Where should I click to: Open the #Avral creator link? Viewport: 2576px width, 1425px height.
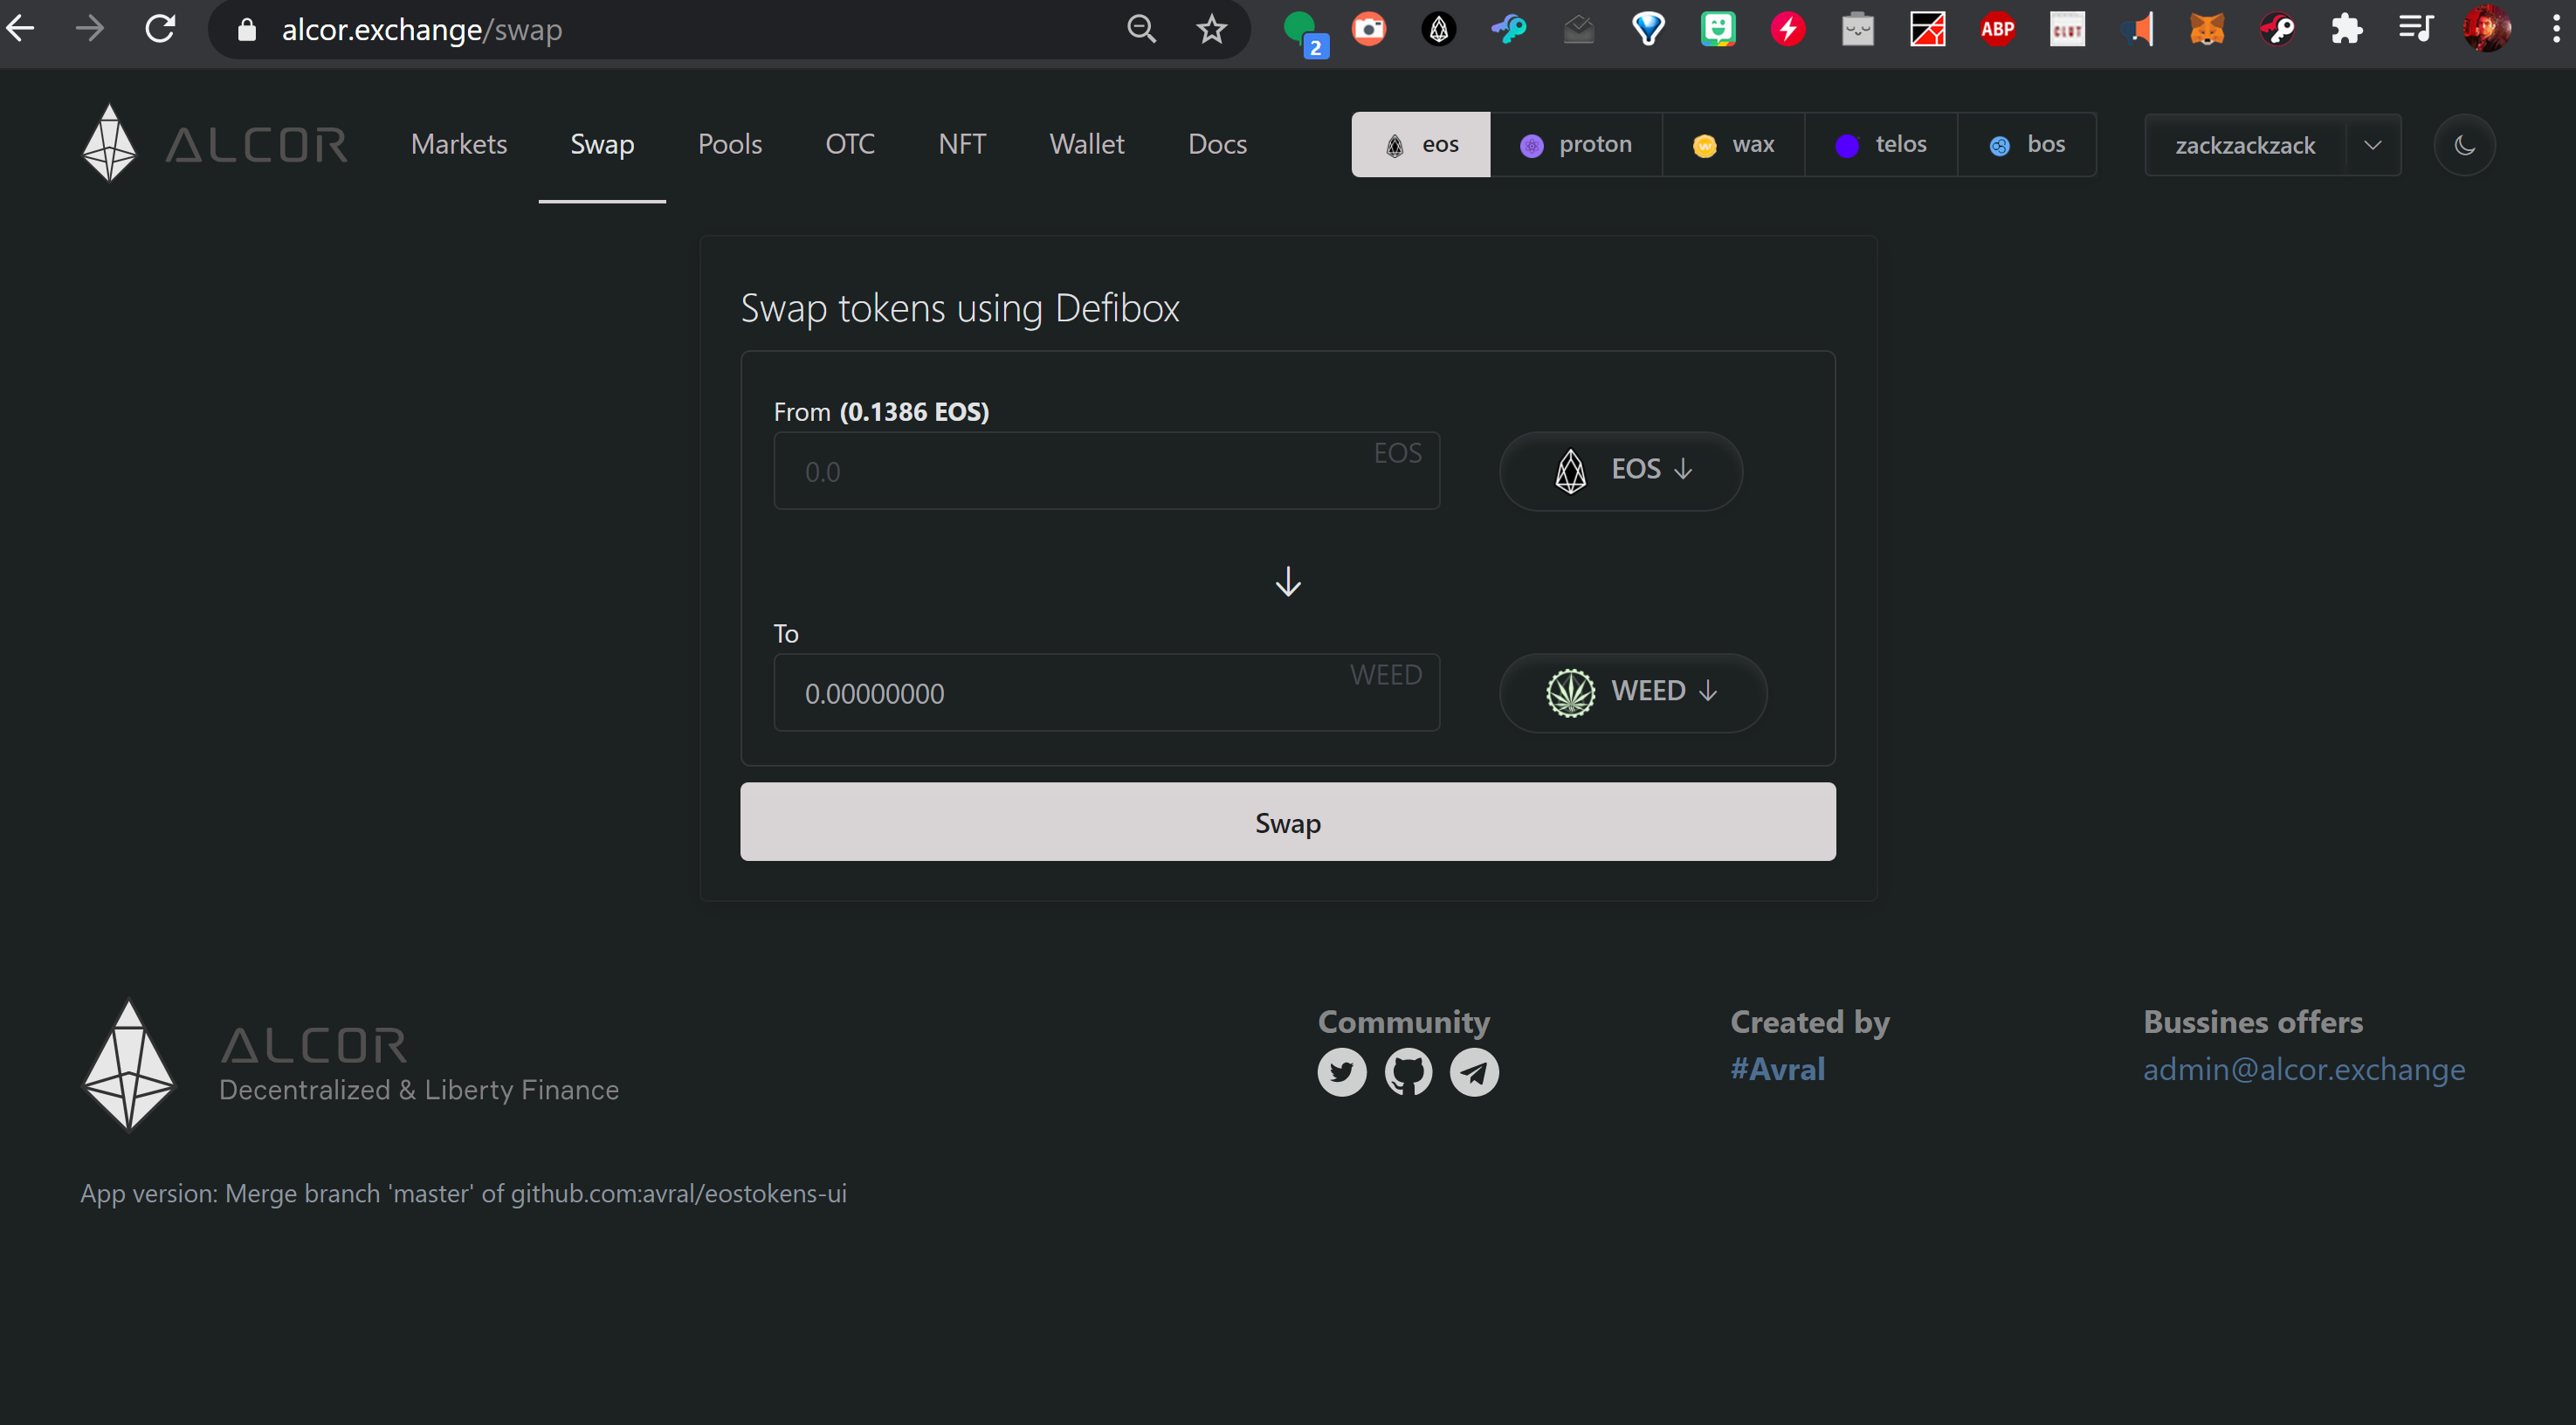pos(1778,1069)
